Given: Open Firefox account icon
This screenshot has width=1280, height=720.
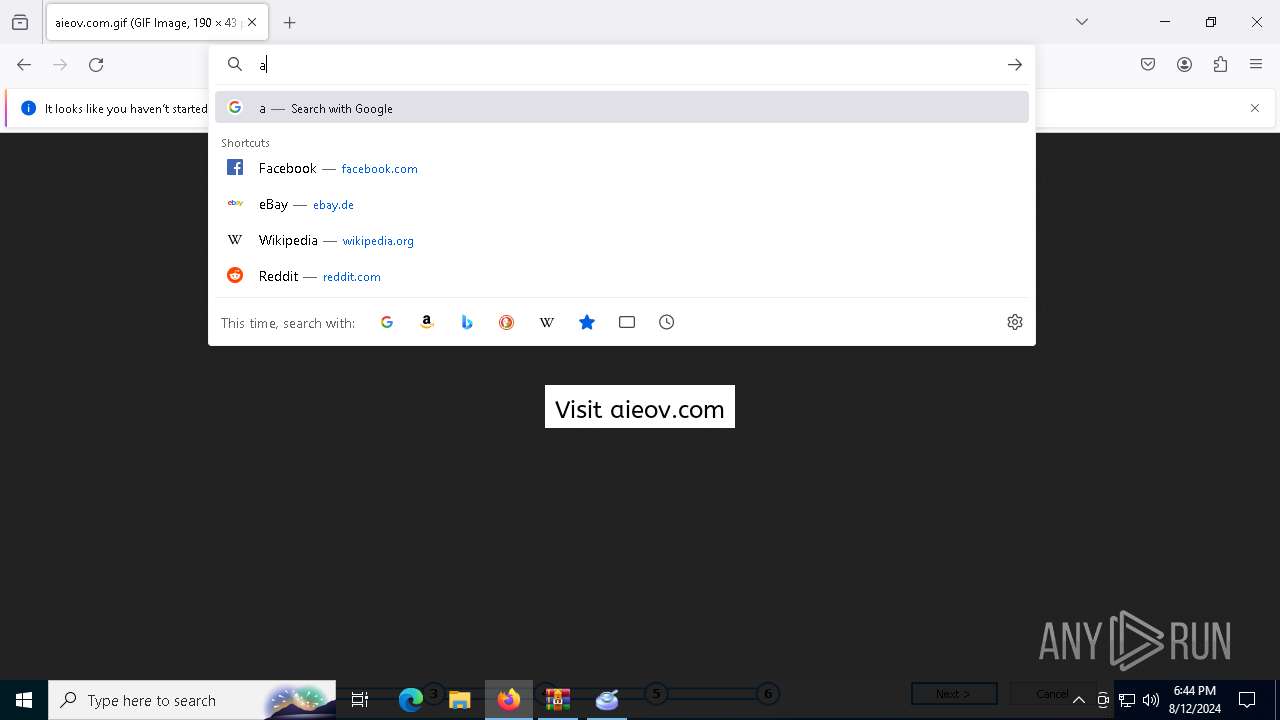Looking at the screenshot, I should [1184, 65].
